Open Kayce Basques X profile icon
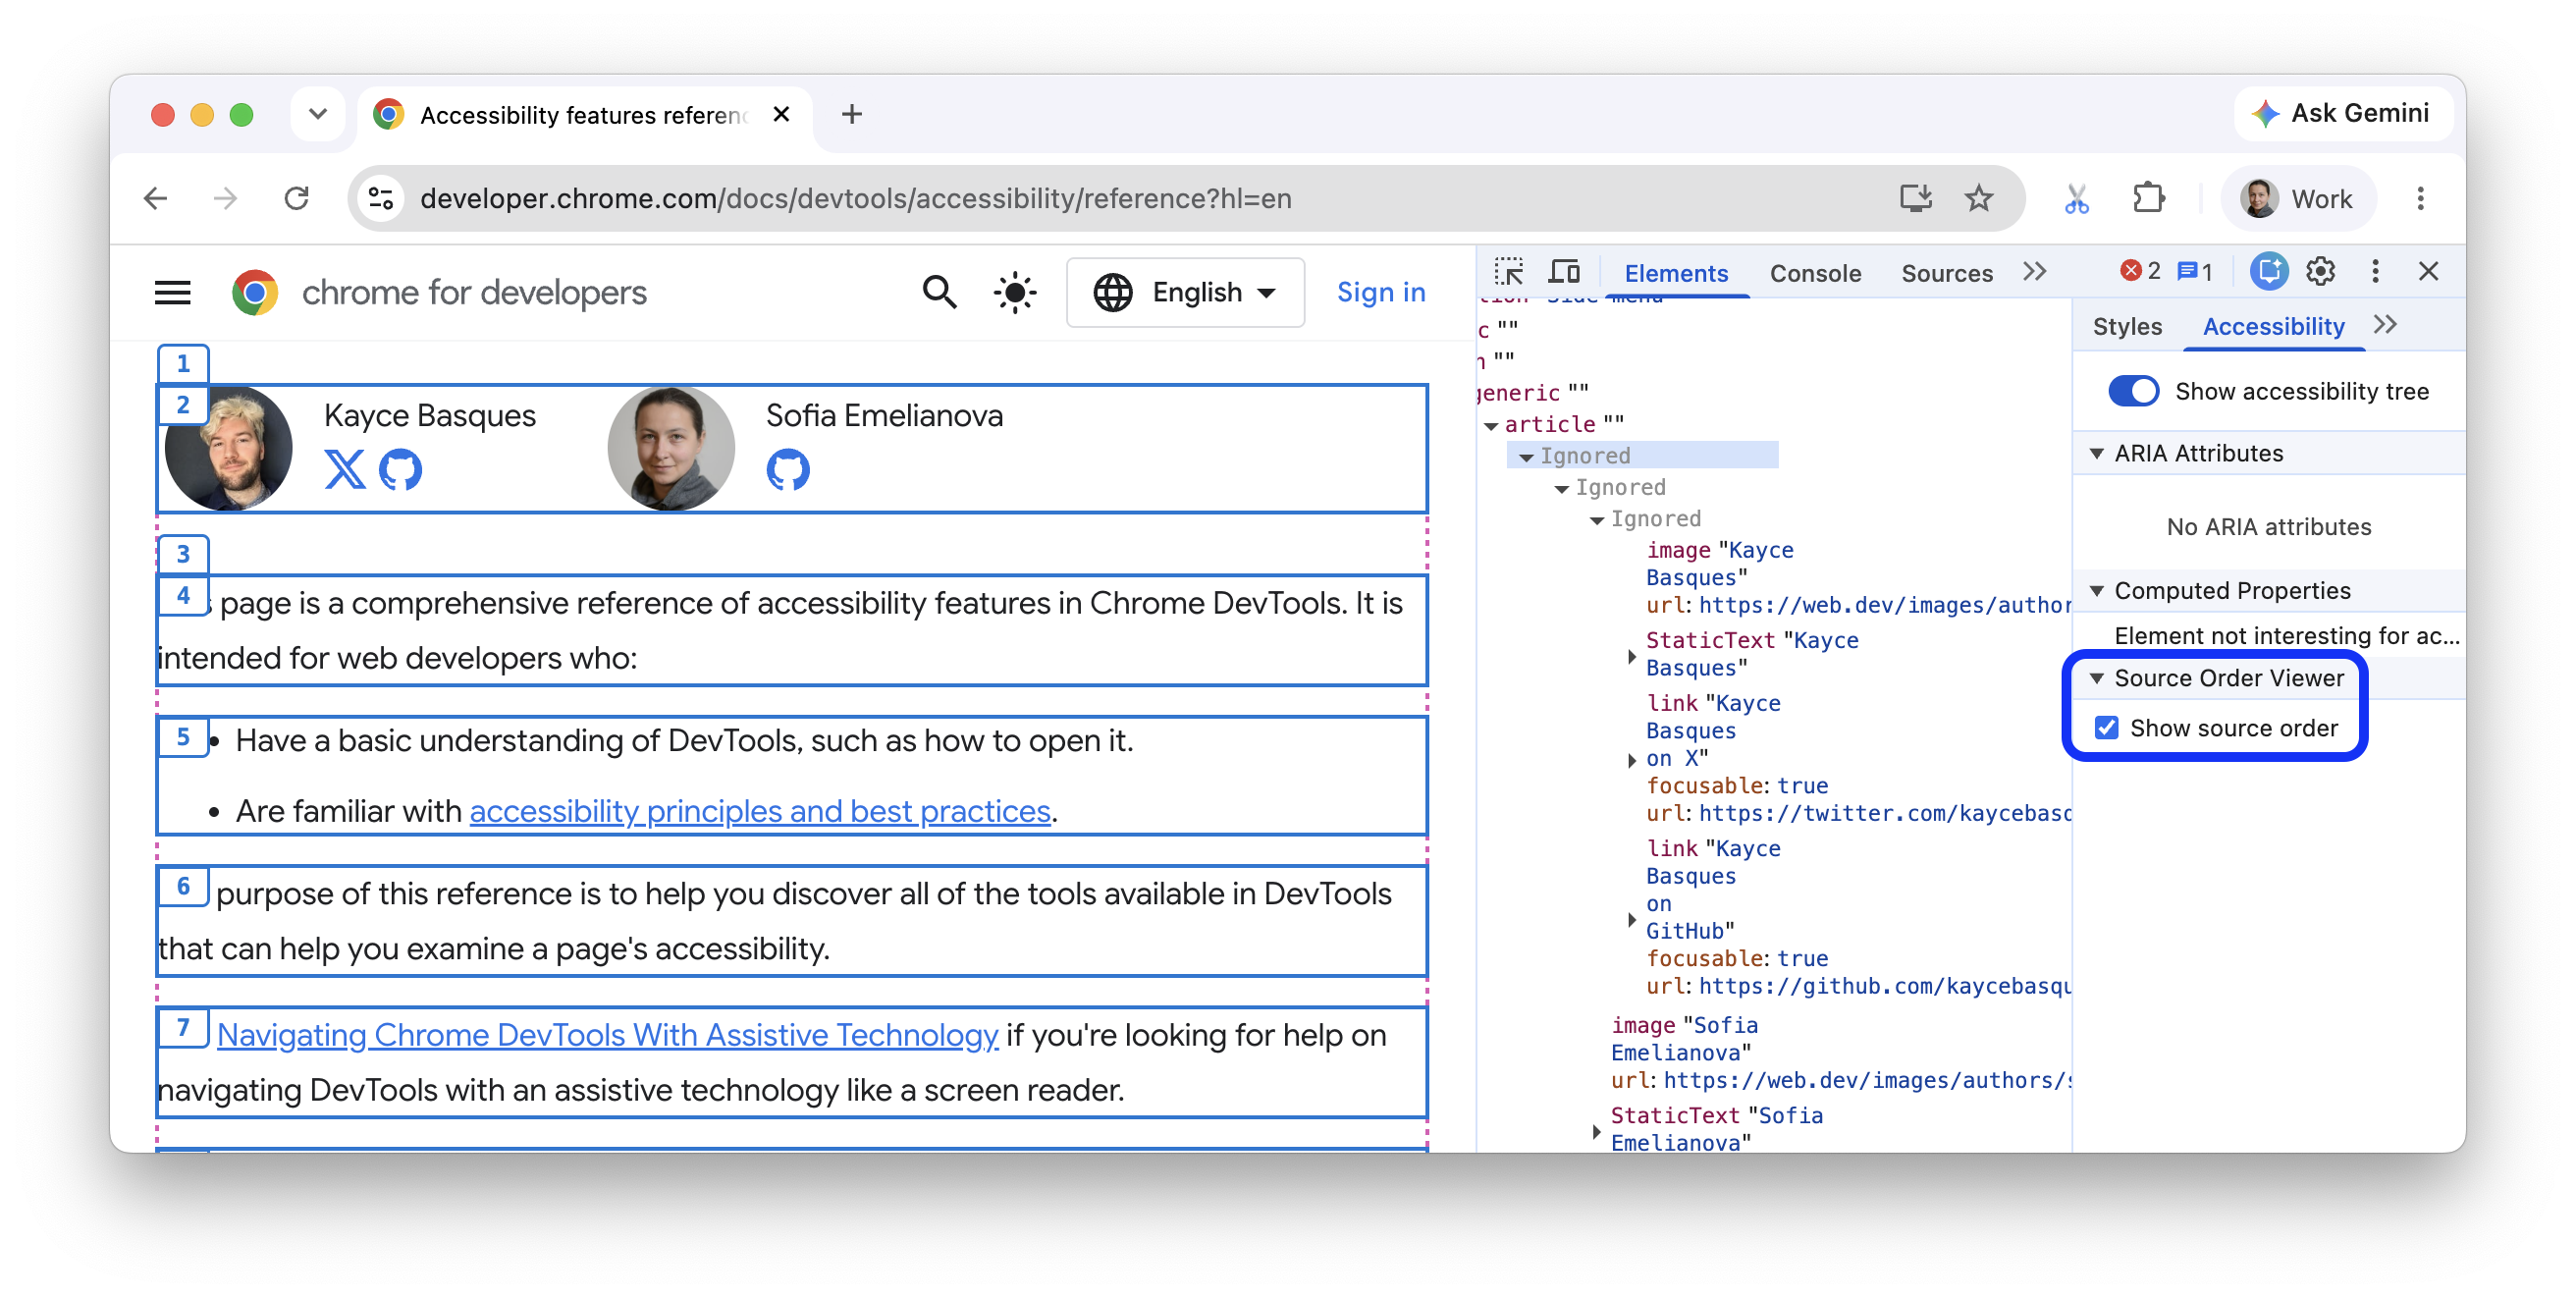2576x1298 pixels. tap(344, 469)
